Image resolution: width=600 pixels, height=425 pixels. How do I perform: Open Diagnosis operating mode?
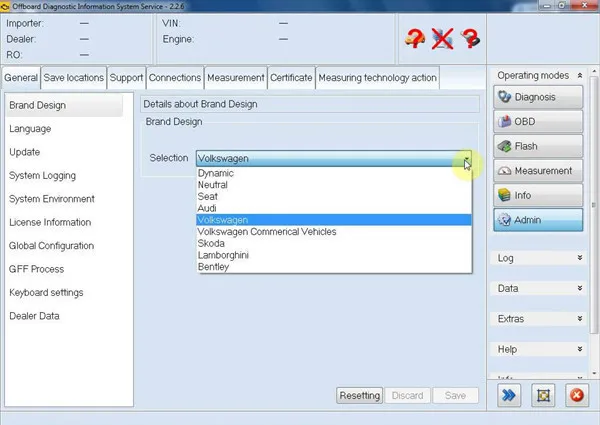pos(538,97)
